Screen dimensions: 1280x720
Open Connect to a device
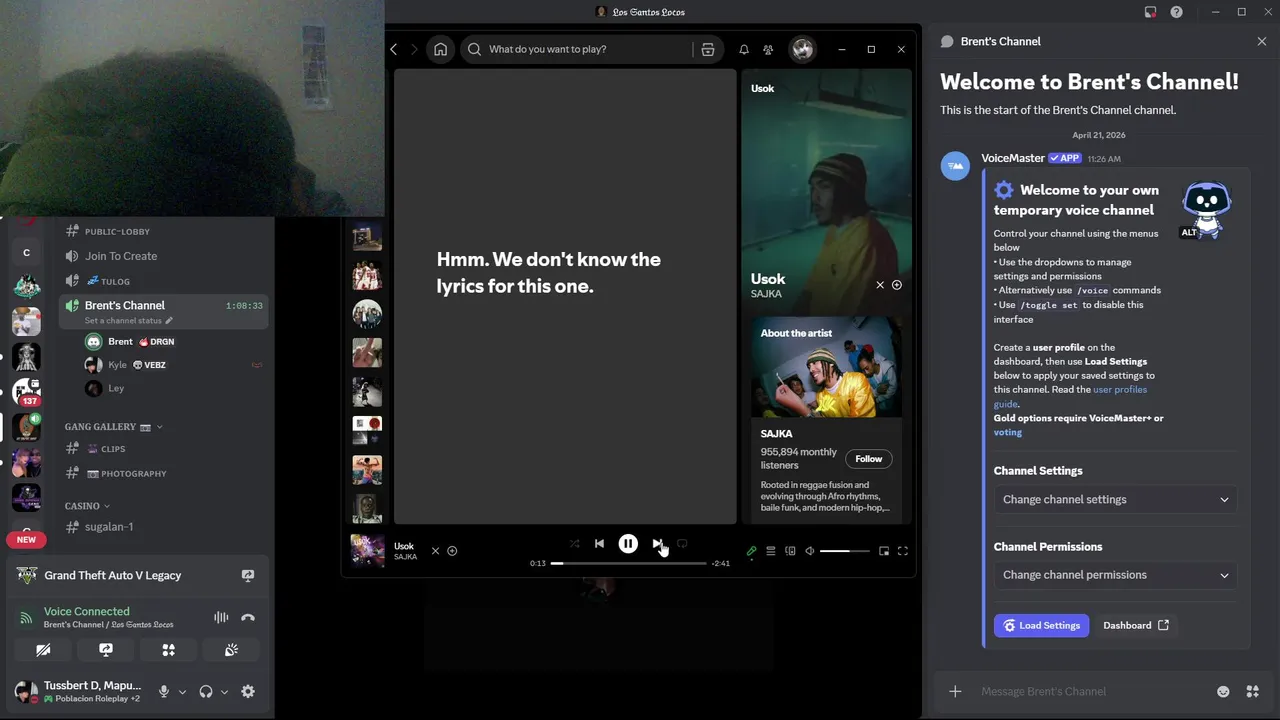(790, 551)
